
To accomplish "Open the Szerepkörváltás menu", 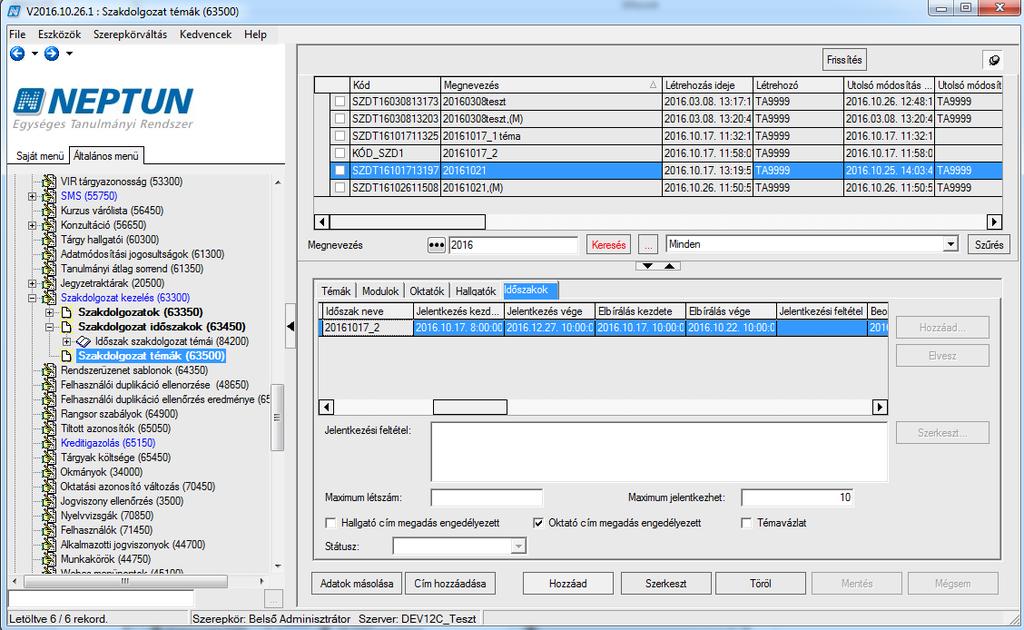I will pos(130,34).
